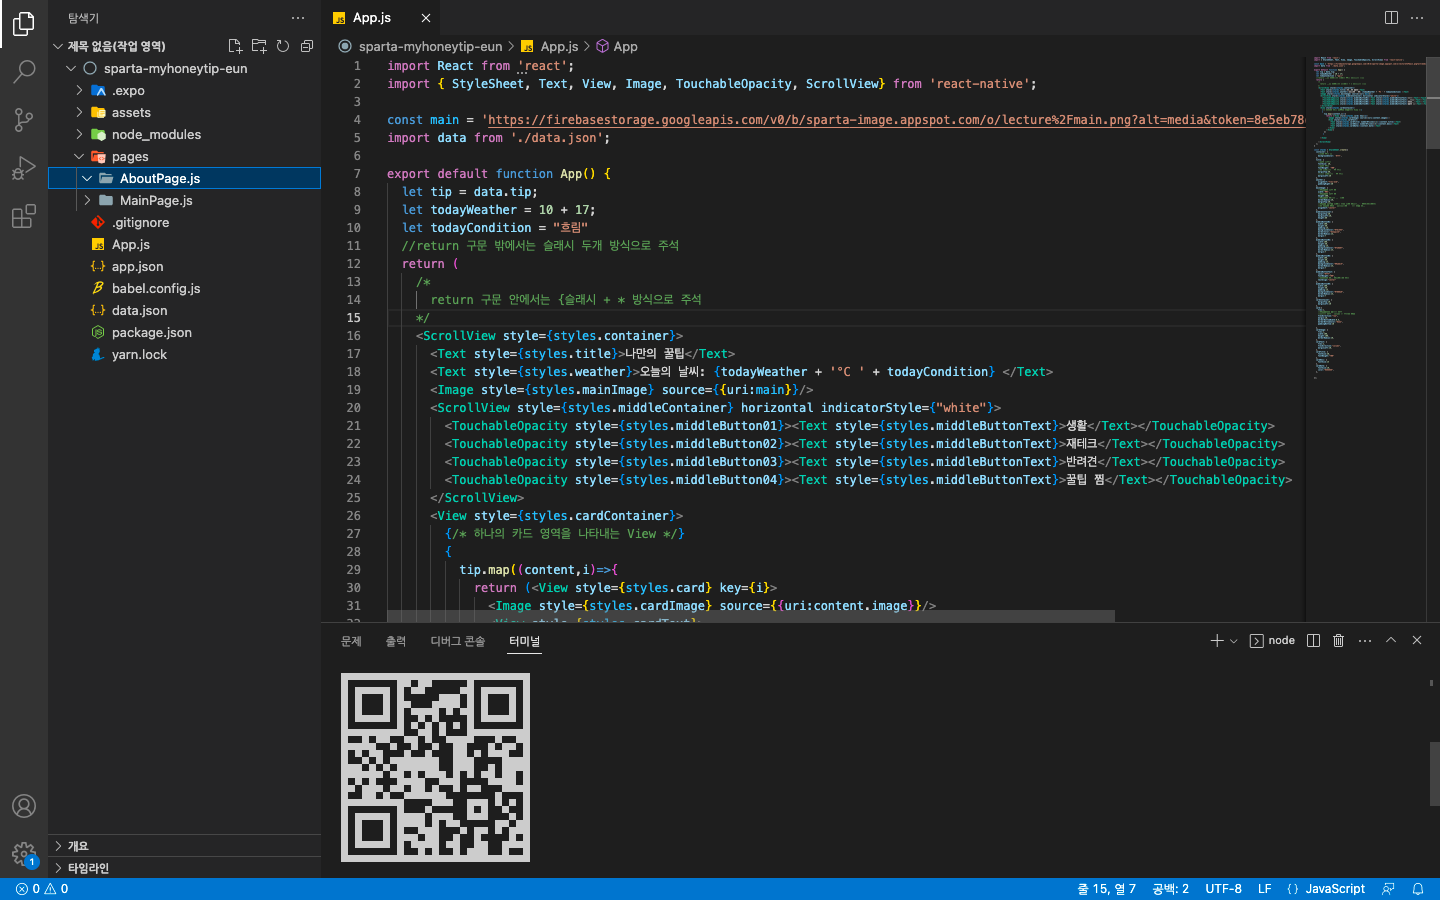The height and width of the screenshot is (900, 1440).
Task: Collapse the sparta-myhoneytip-eun folder
Action: (71, 68)
